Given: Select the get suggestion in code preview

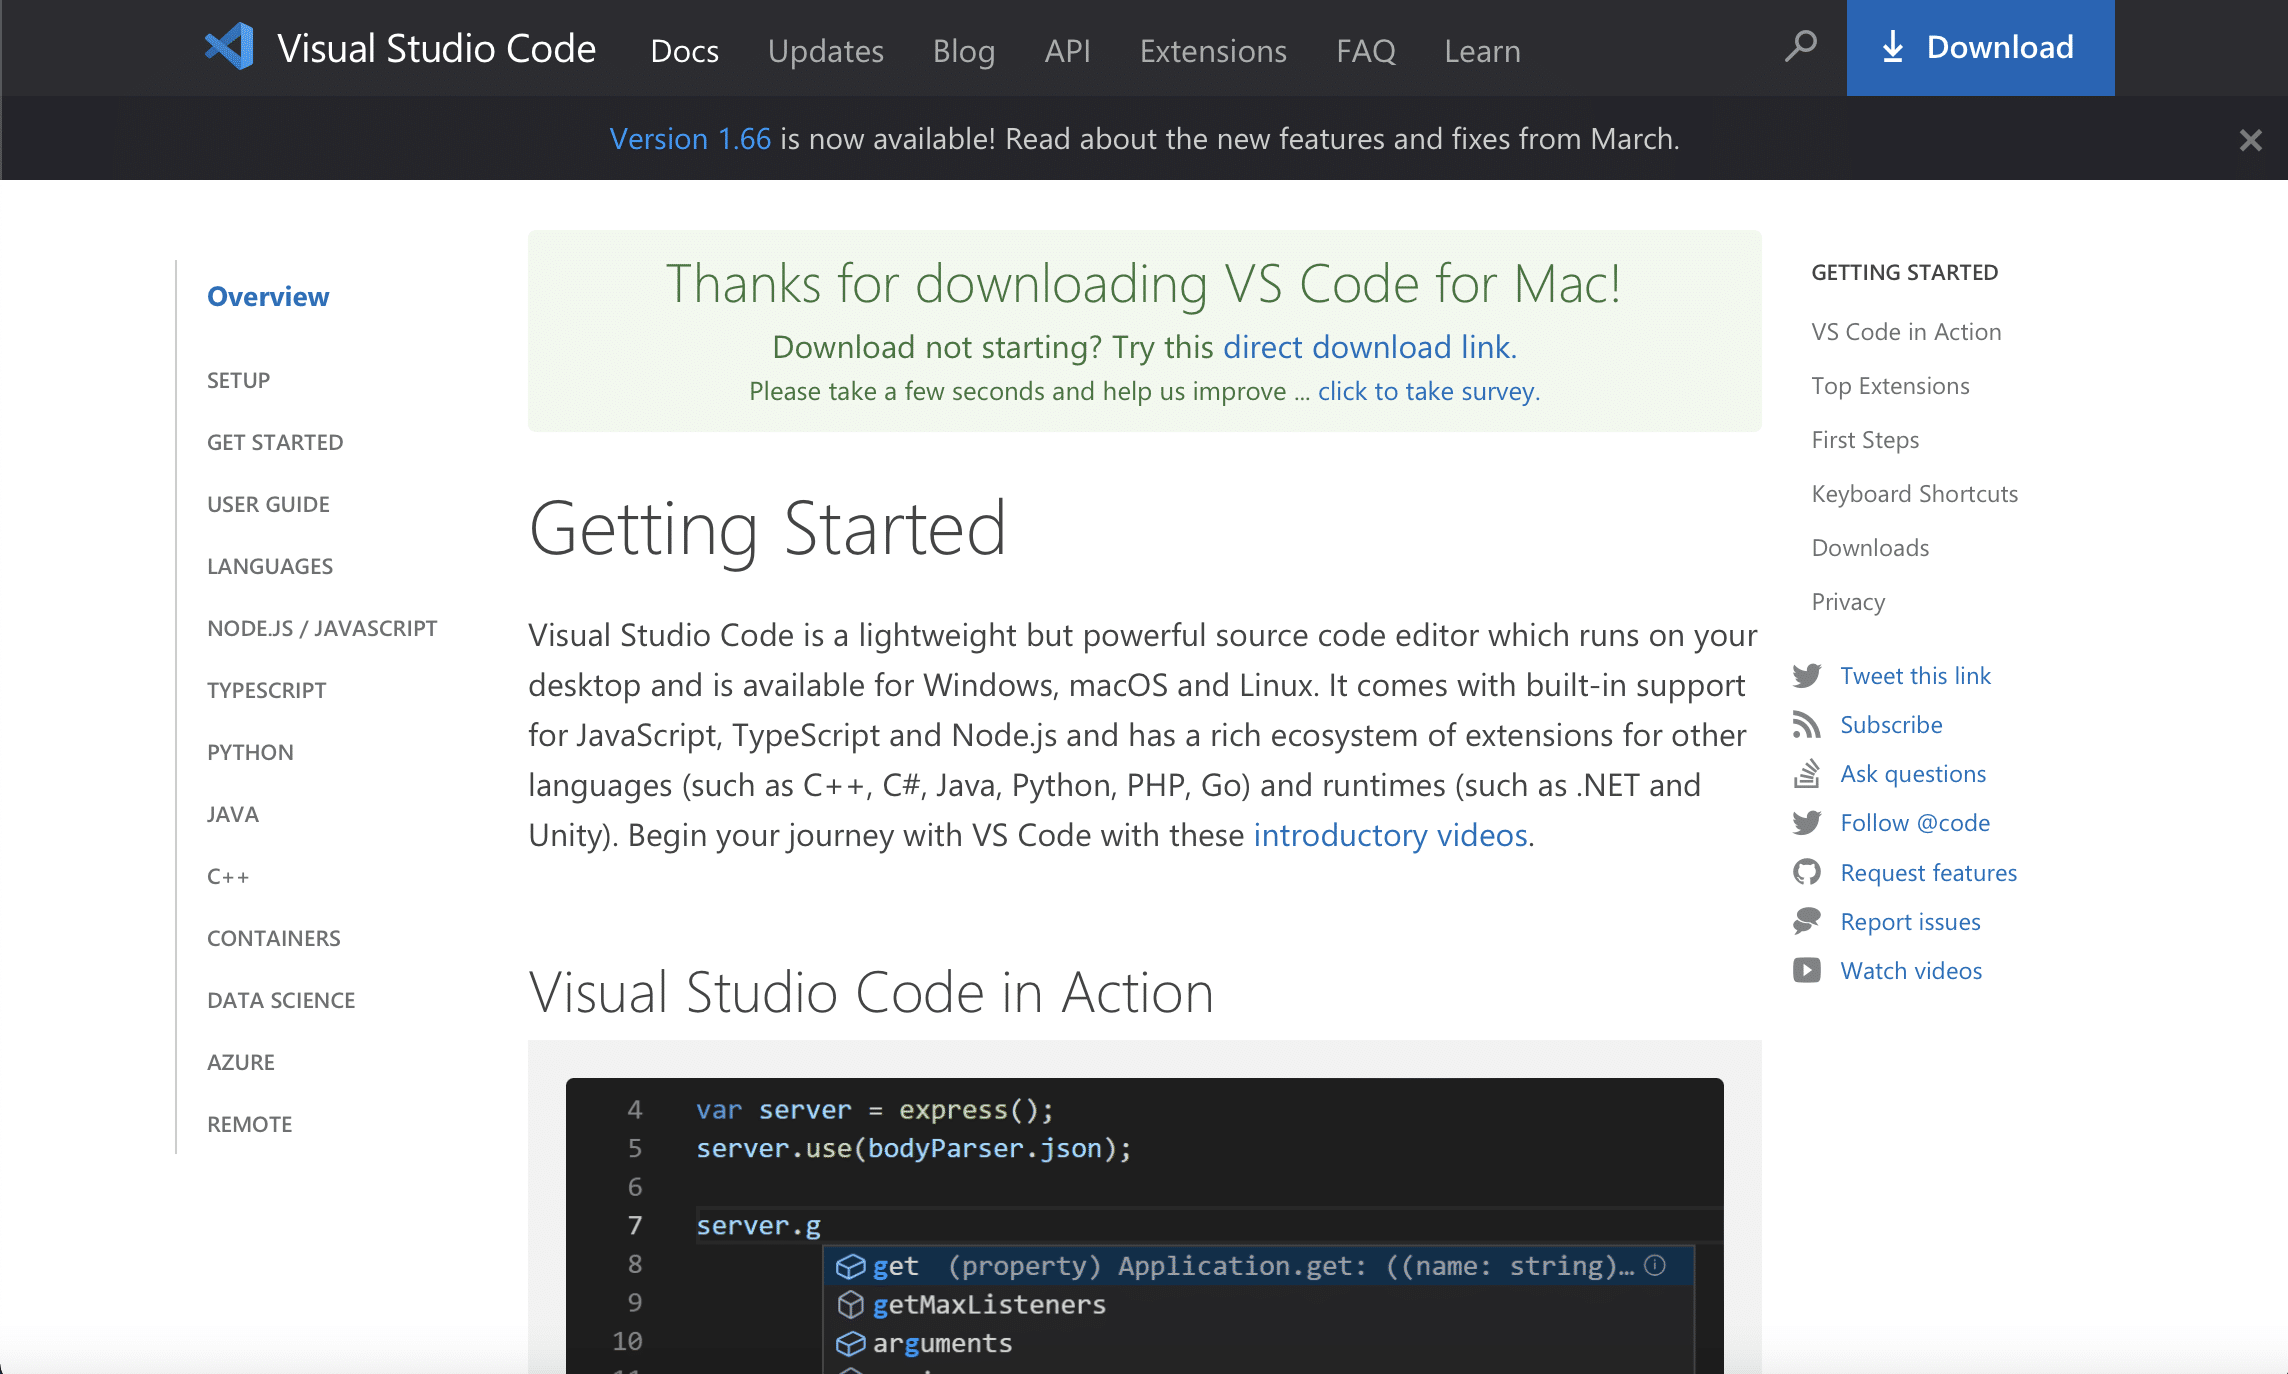Looking at the screenshot, I should [1258, 1266].
